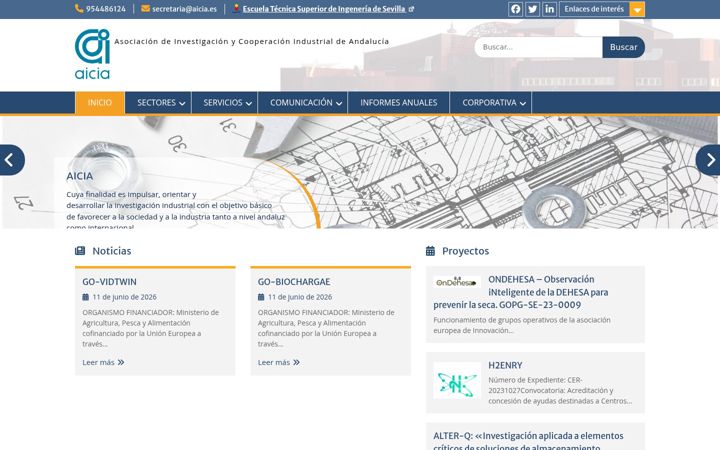Click the Enlaces de interés label

tap(594, 9)
